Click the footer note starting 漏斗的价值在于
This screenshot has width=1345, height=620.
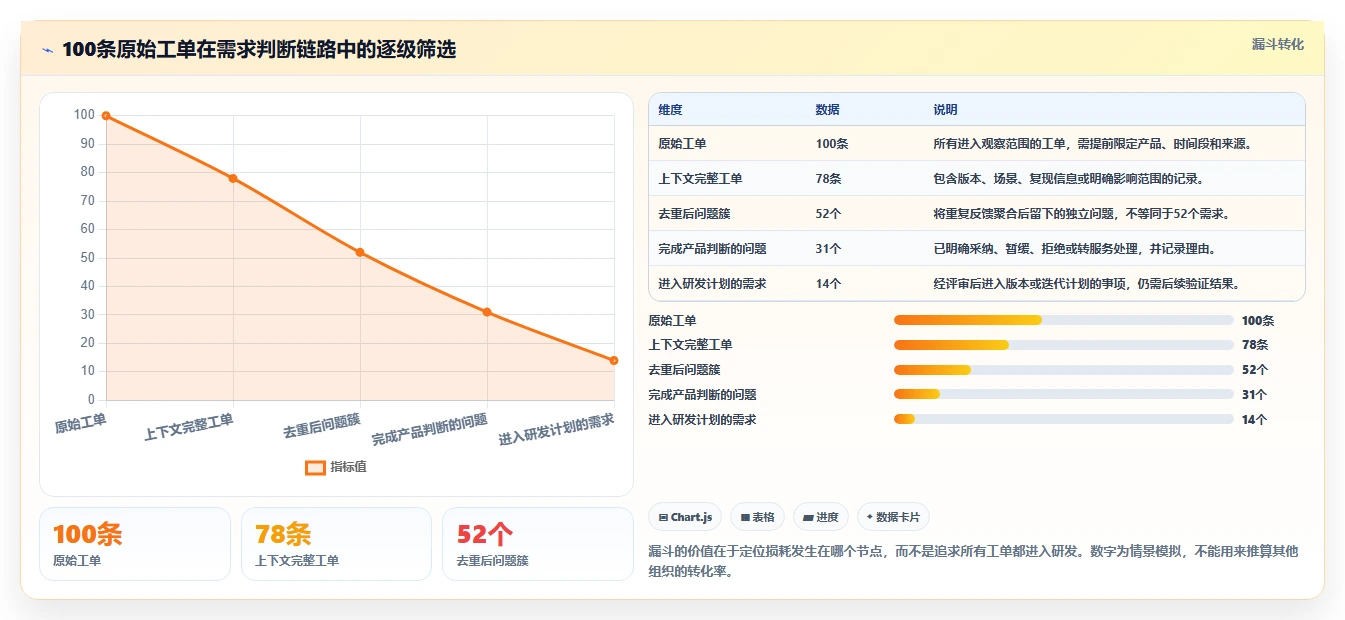973,561
